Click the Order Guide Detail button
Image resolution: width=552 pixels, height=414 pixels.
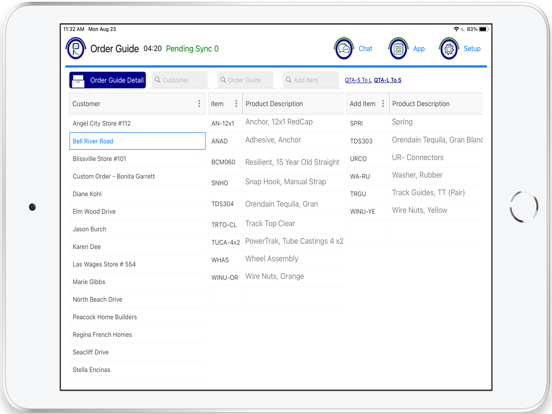pos(107,80)
